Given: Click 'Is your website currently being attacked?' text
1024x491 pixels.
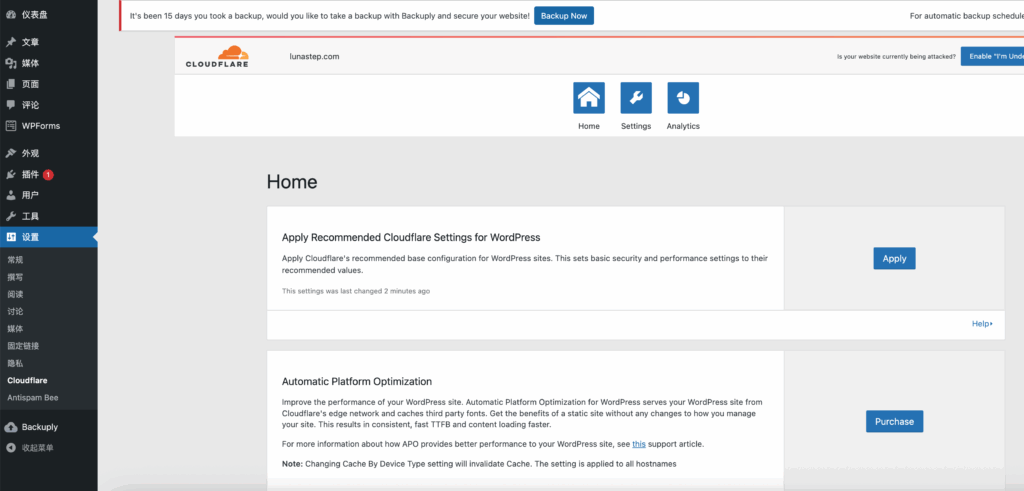Looking at the screenshot, I should (x=897, y=57).
